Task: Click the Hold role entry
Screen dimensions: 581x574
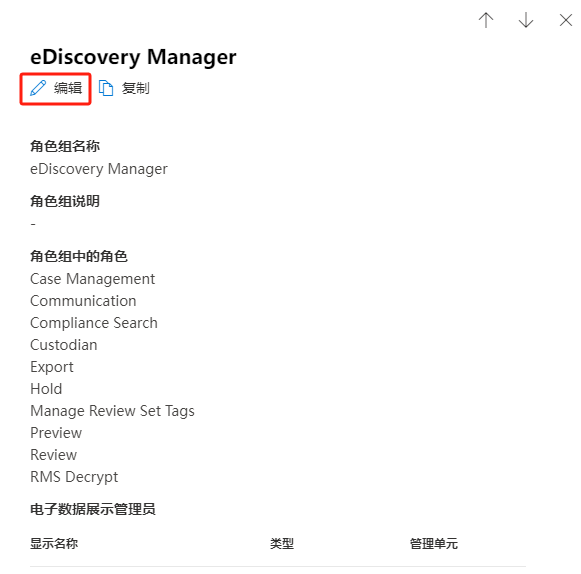Action: [x=46, y=389]
